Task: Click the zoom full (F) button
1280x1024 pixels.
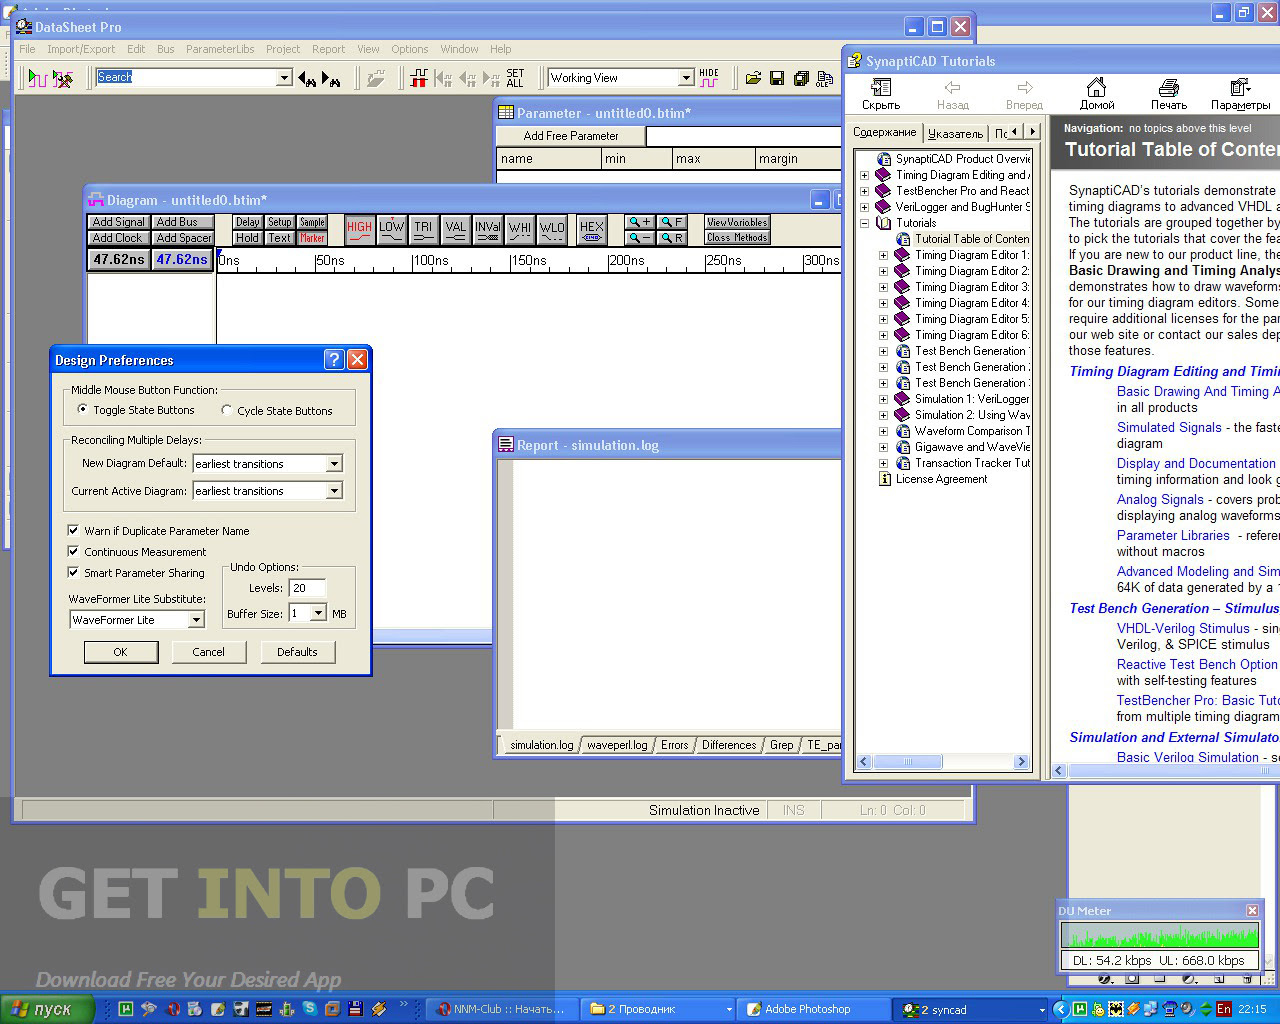Action: tap(672, 222)
